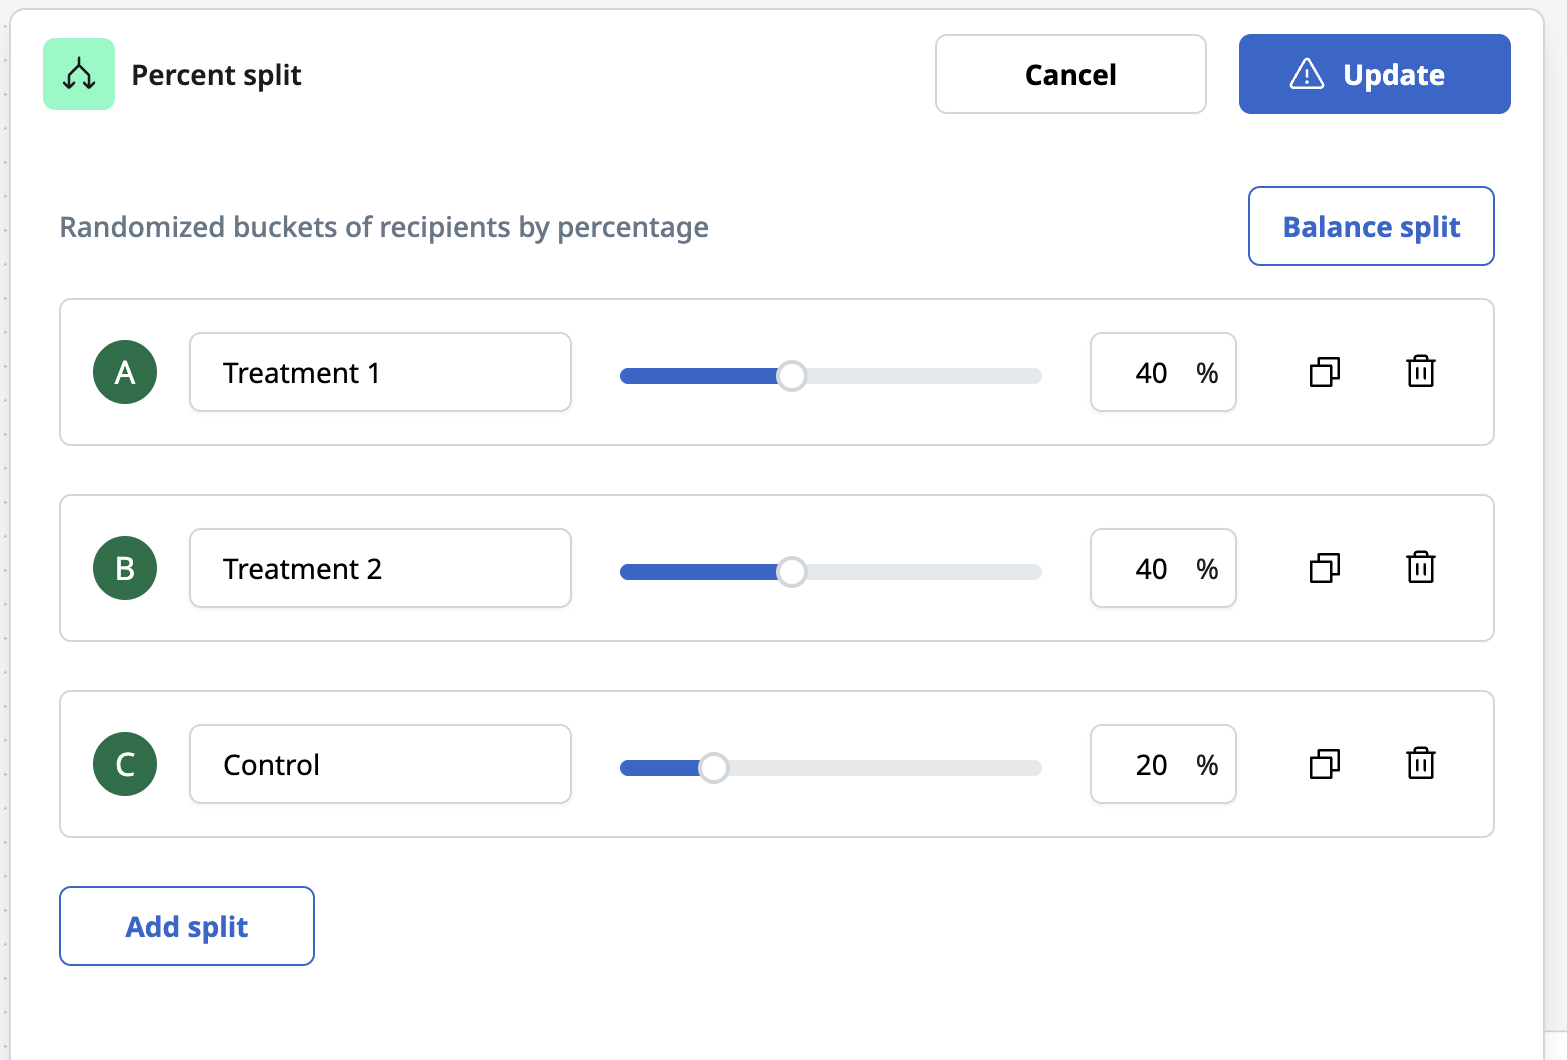Click the Percent split branch icon
Image resolution: width=1567 pixels, height=1060 pixels.
(x=79, y=74)
